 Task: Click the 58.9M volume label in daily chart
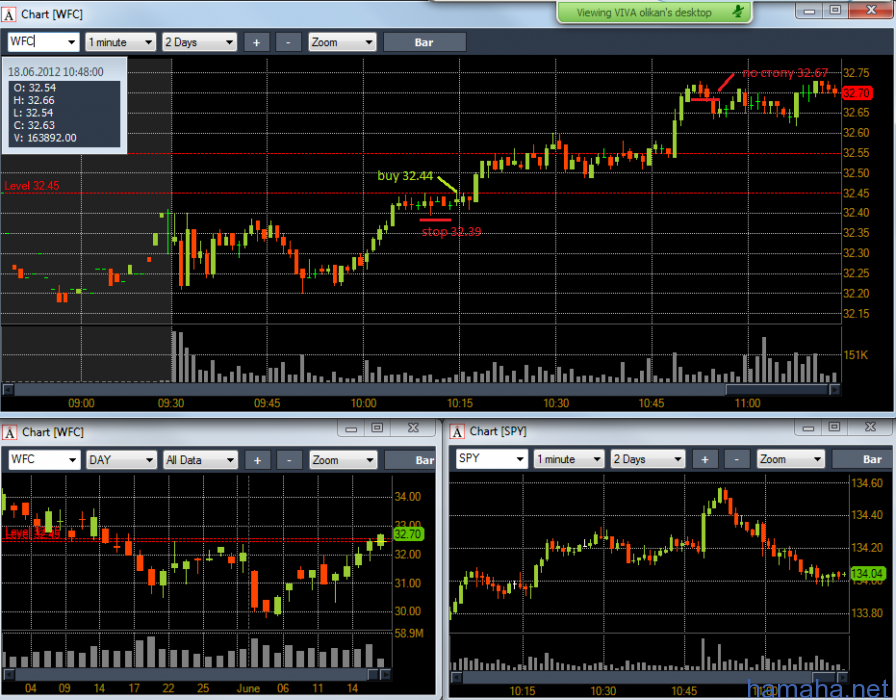click(409, 633)
